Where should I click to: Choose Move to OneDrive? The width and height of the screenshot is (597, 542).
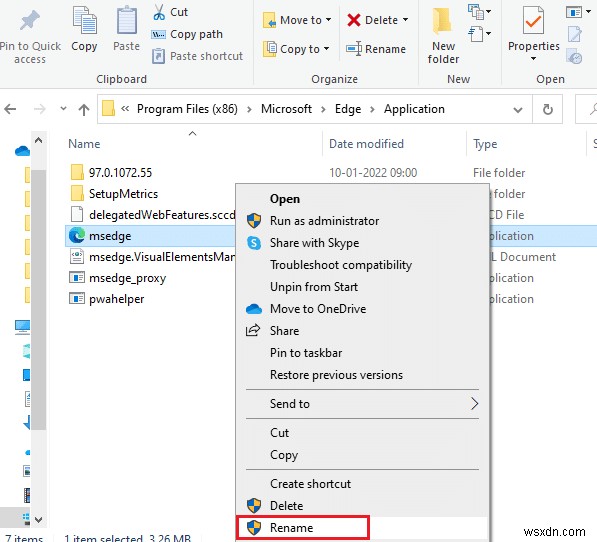click(318, 309)
